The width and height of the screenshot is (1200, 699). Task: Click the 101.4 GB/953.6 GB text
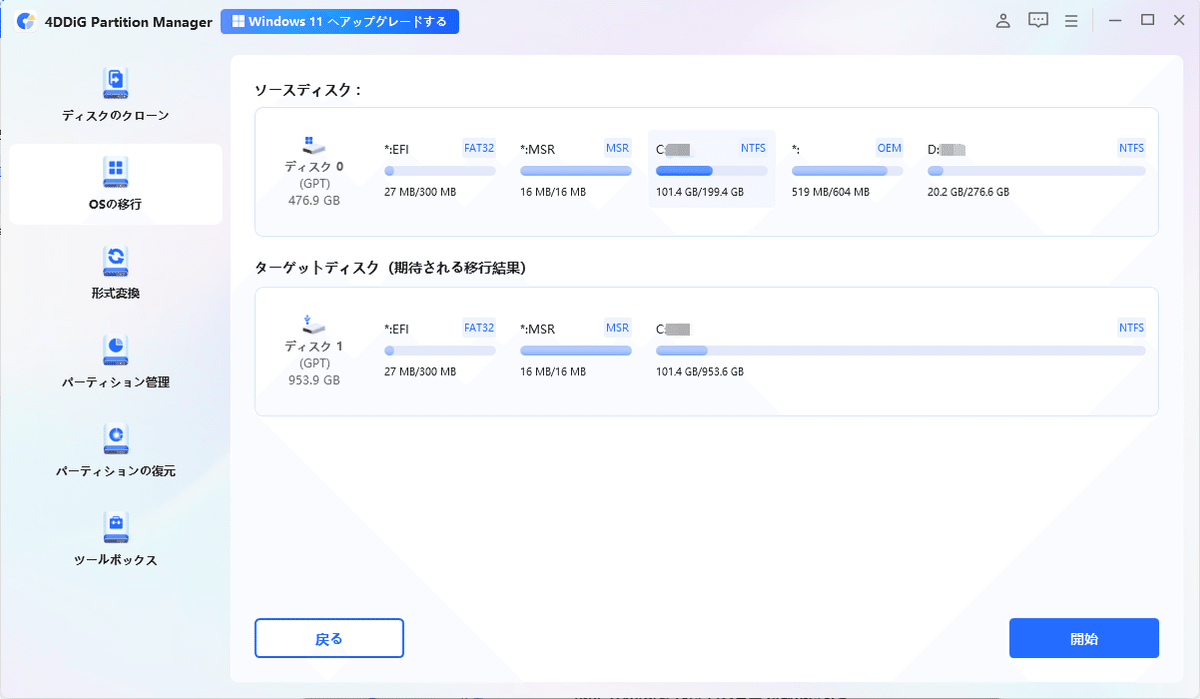click(x=700, y=372)
